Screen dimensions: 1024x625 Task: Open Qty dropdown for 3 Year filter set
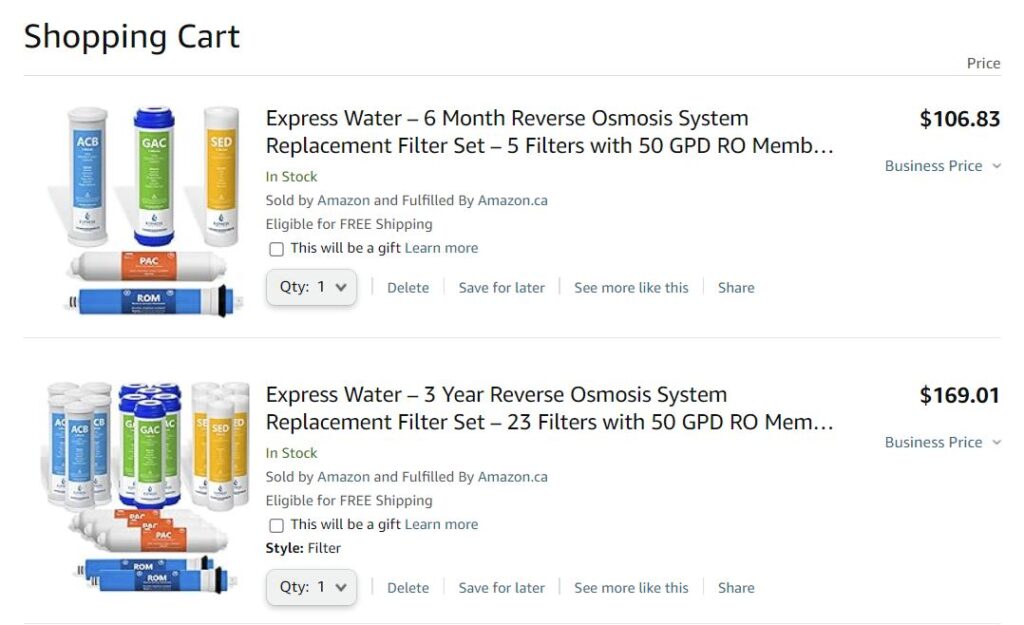pos(312,587)
